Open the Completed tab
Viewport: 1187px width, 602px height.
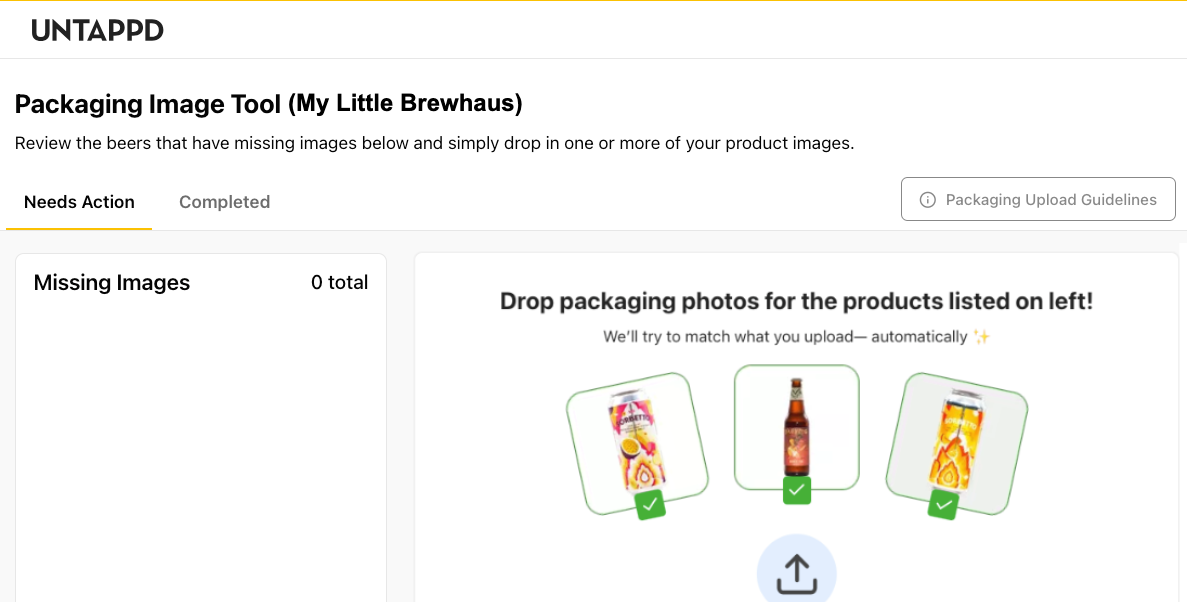pos(224,202)
